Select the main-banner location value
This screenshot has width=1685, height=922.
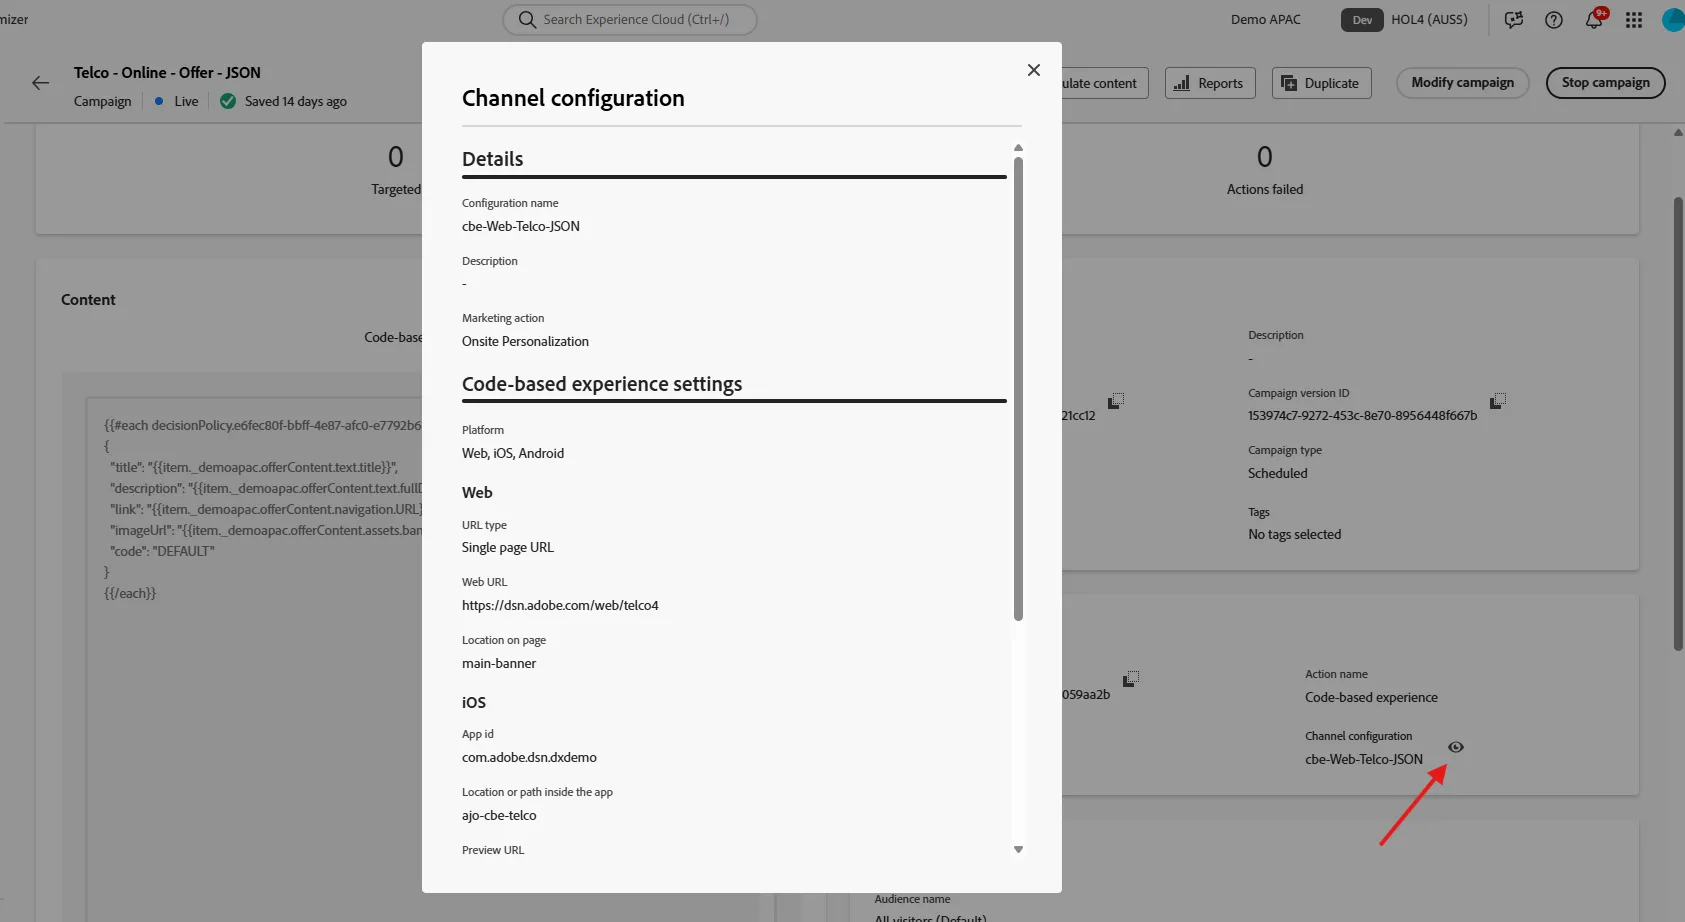point(499,663)
